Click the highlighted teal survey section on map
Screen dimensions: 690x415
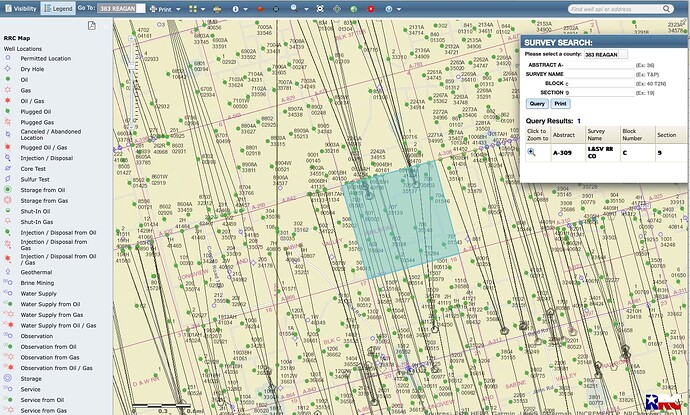pos(401,219)
